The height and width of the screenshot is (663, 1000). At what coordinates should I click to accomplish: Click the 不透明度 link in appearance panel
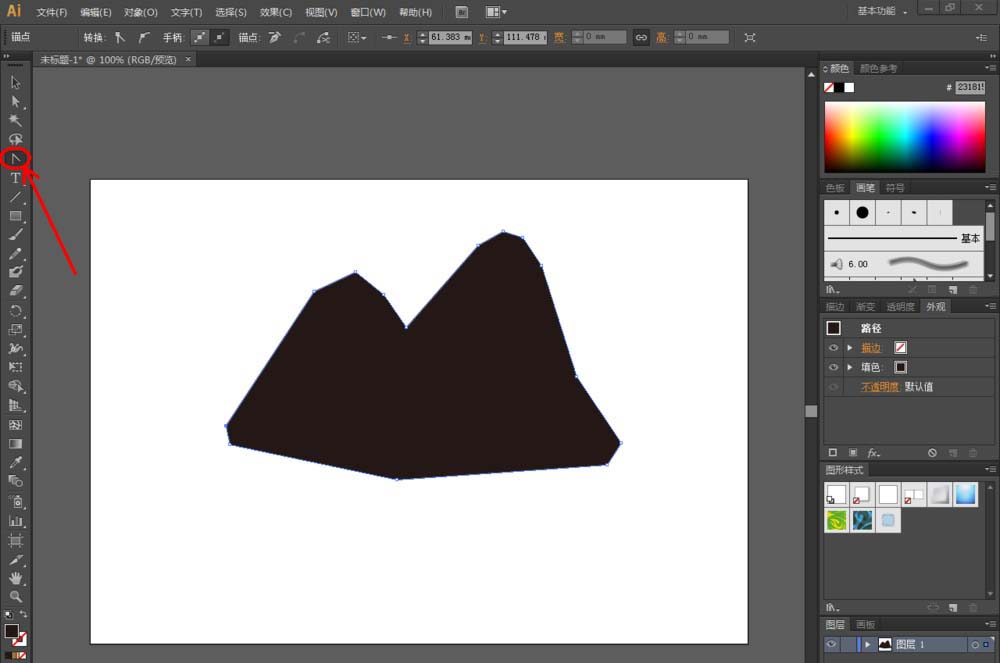coord(879,387)
